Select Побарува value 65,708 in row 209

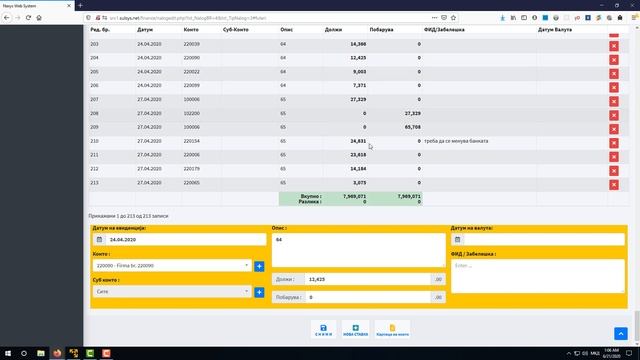pyautogui.click(x=413, y=127)
